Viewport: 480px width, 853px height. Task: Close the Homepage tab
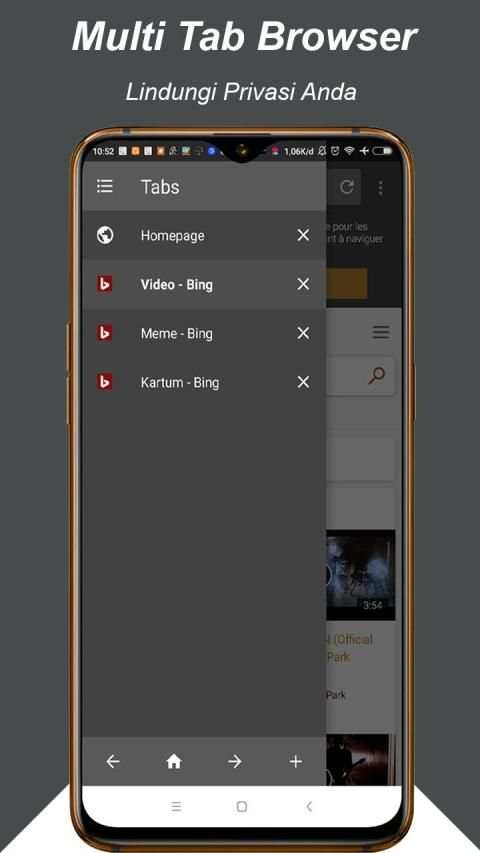pyautogui.click(x=303, y=235)
